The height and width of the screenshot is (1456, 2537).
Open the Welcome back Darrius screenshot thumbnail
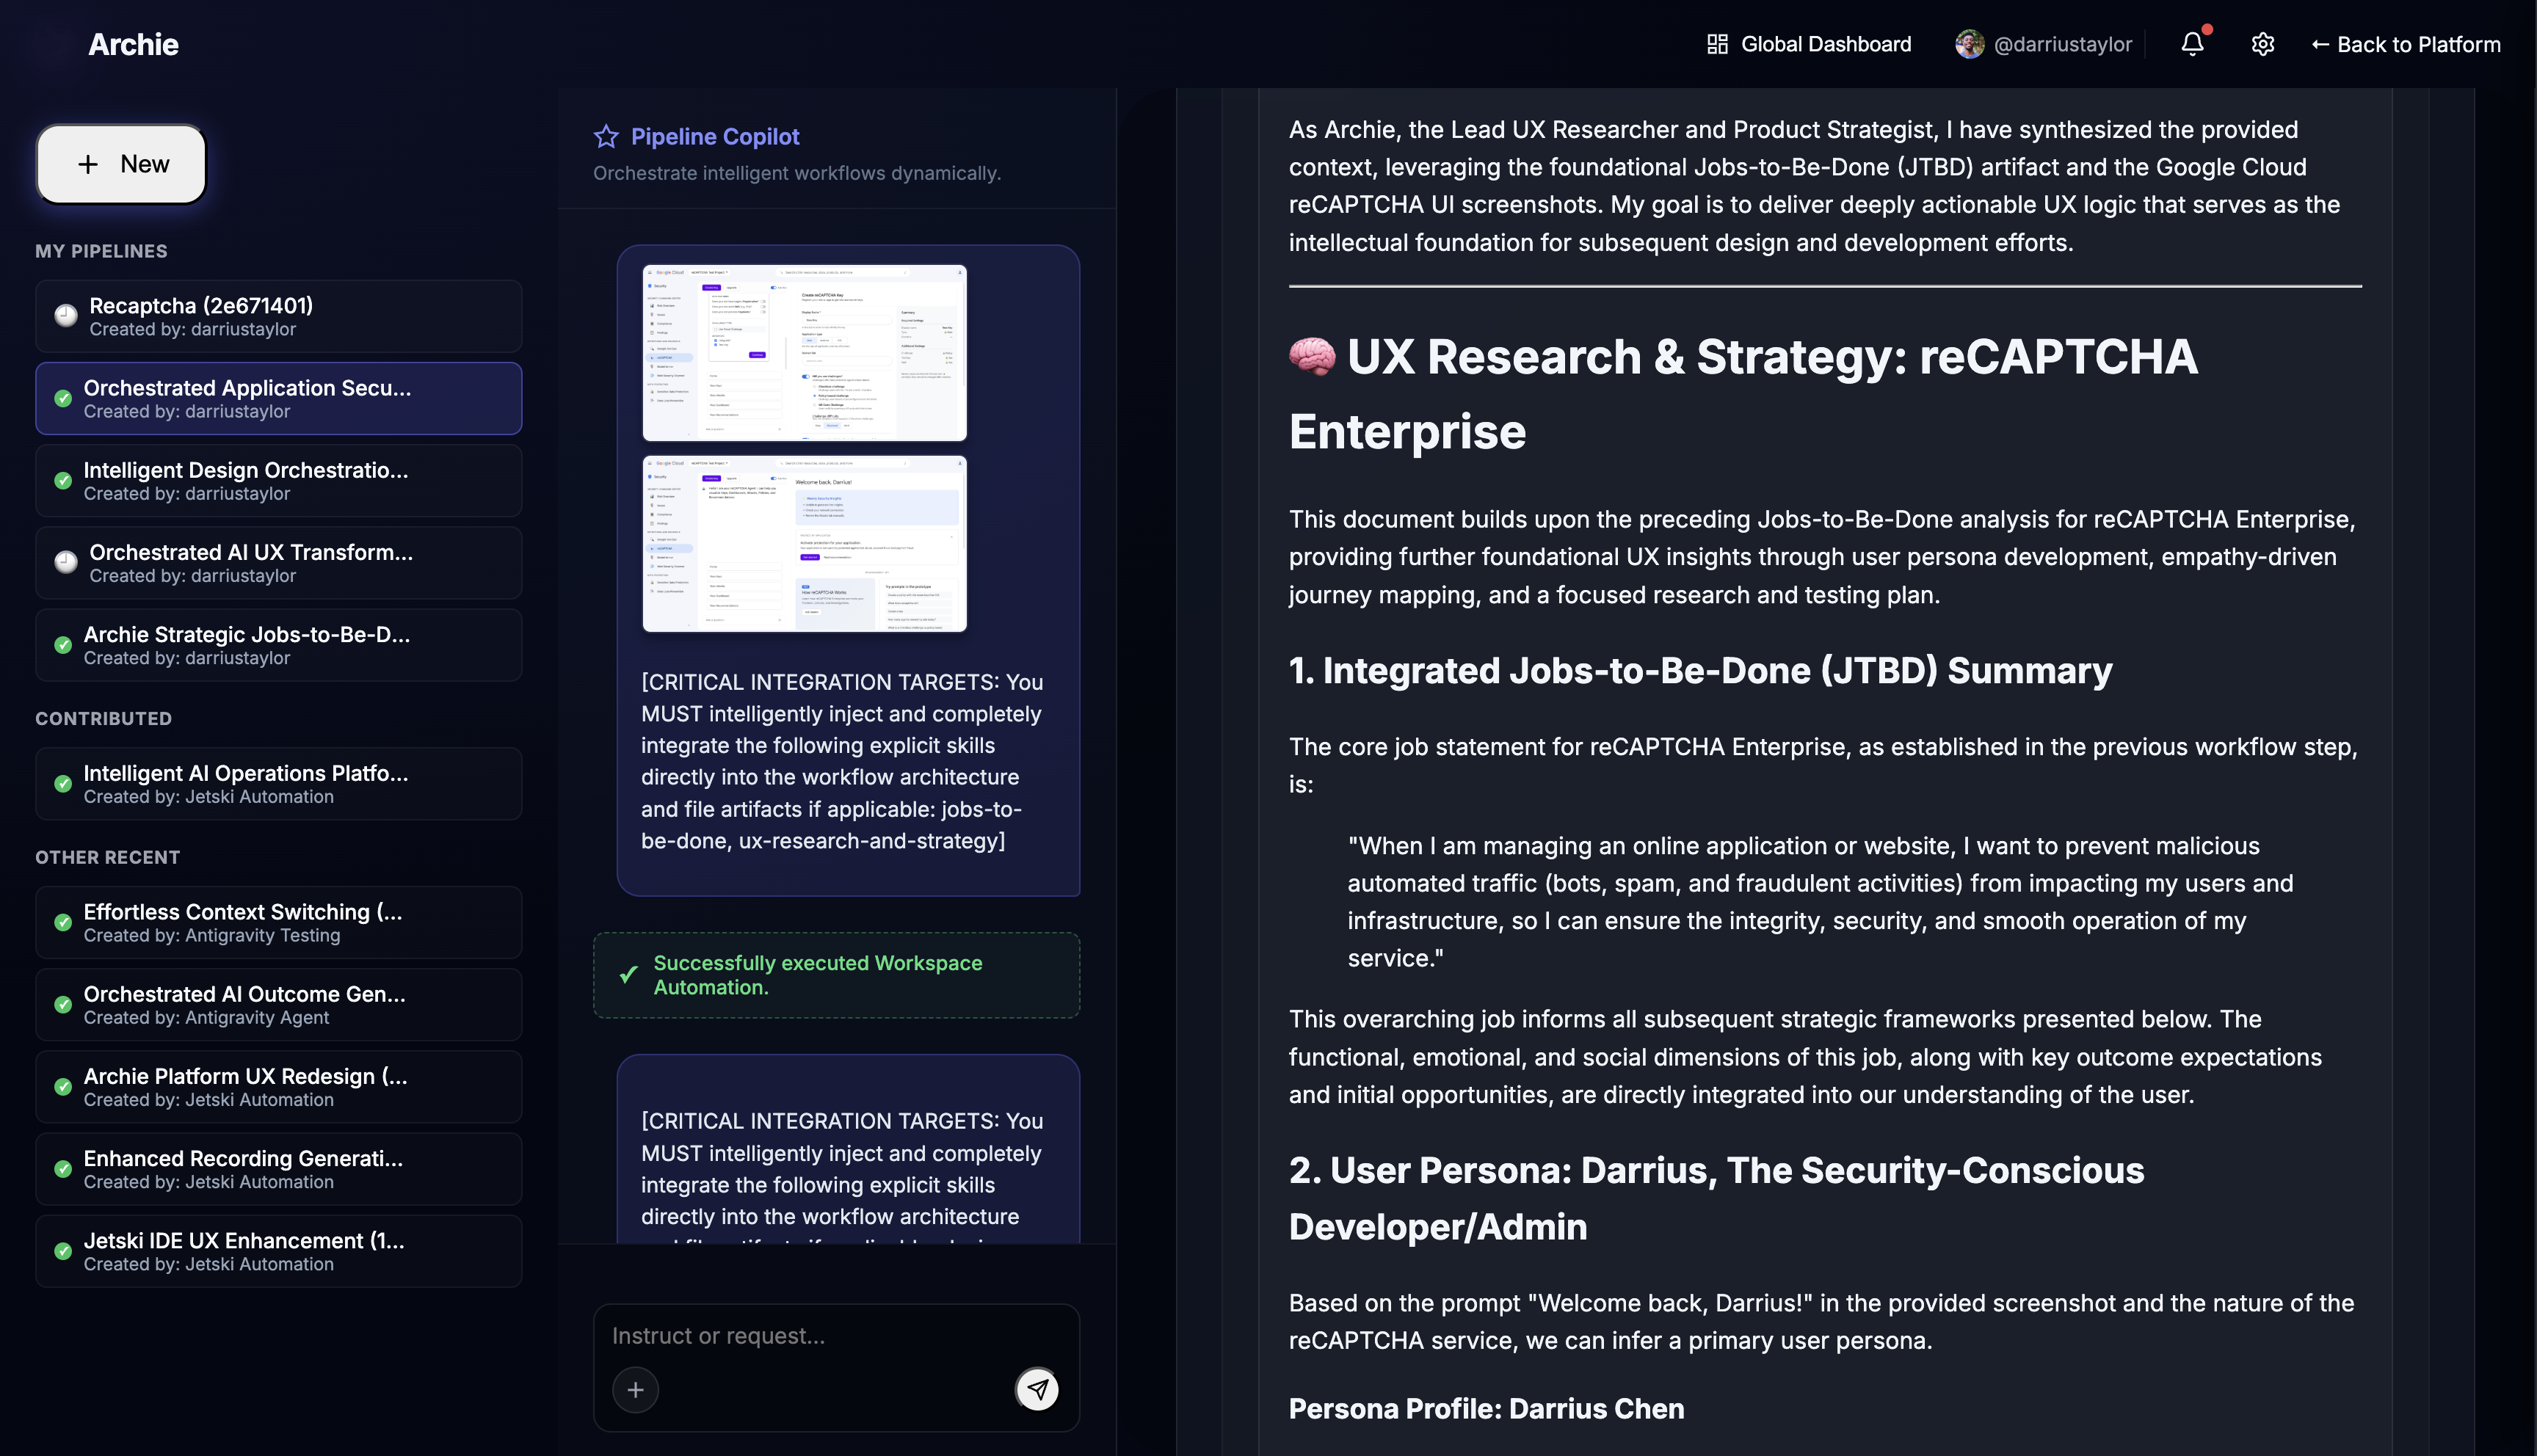tap(804, 544)
